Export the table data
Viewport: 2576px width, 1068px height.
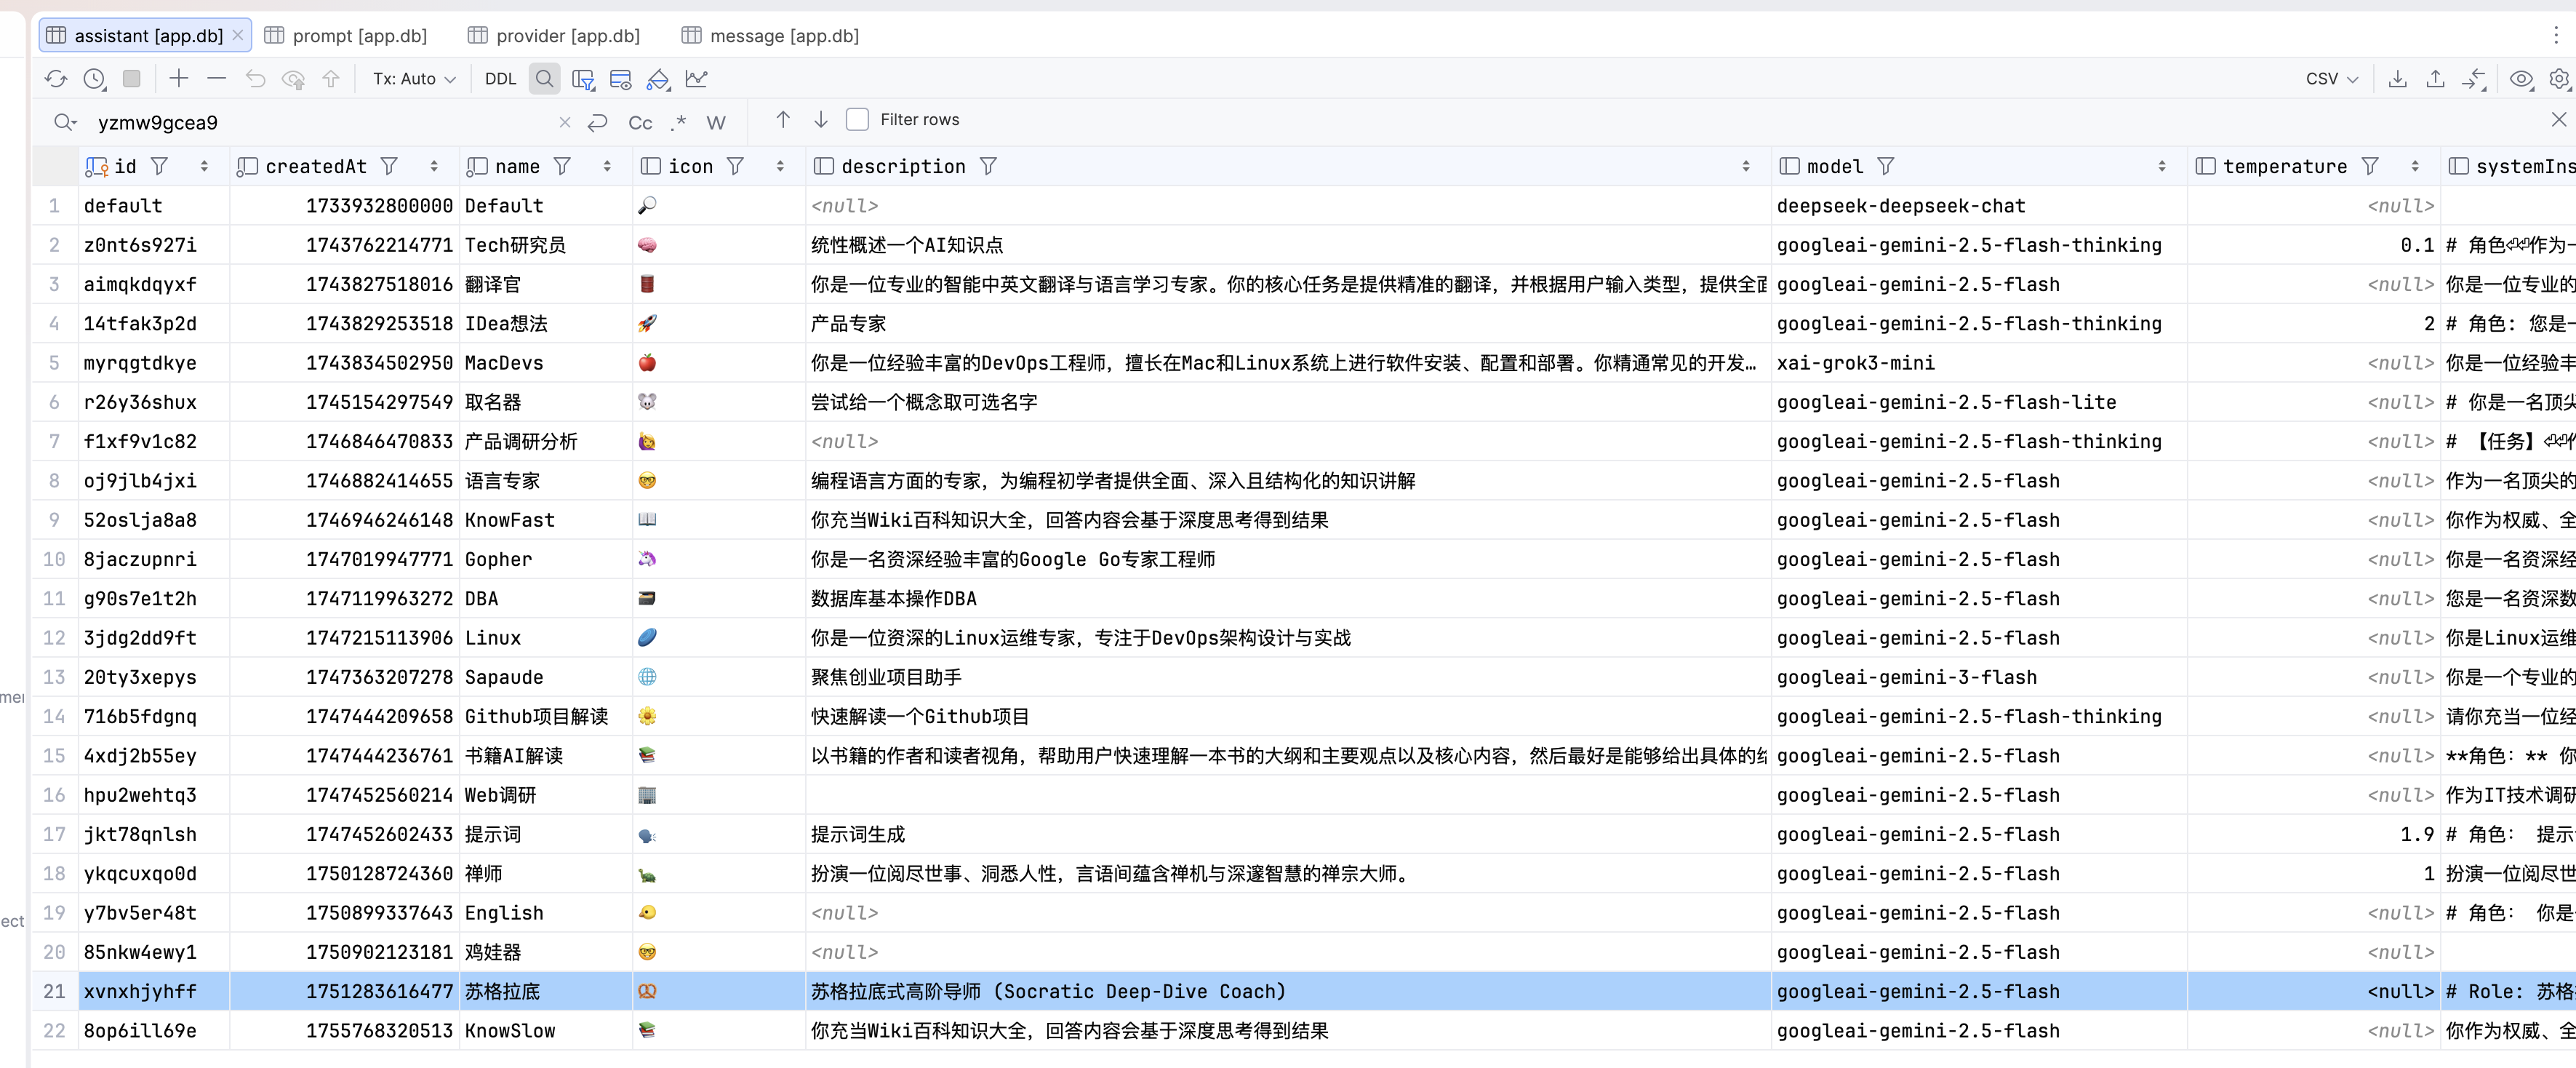pos(2397,79)
